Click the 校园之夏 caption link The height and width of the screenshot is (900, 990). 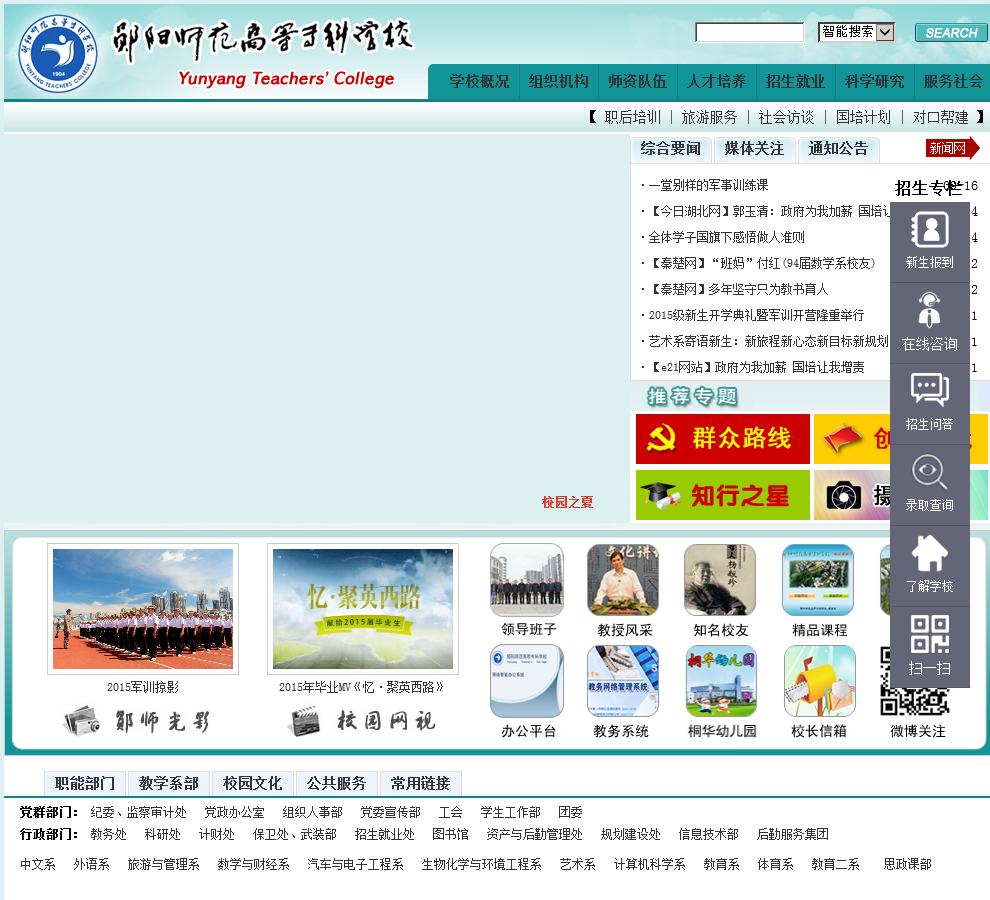tap(568, 502)
